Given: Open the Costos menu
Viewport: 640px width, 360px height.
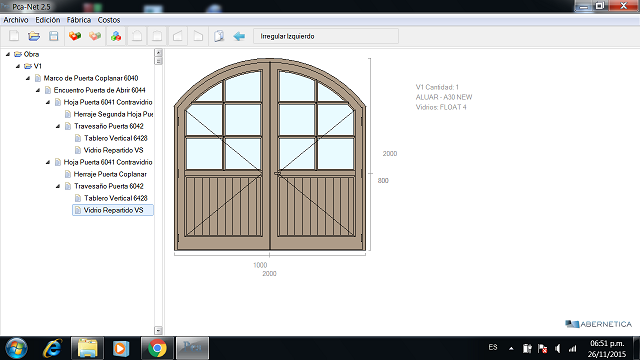Looking at the screenshot, I should pyautogui.click(x=109, y=20).
